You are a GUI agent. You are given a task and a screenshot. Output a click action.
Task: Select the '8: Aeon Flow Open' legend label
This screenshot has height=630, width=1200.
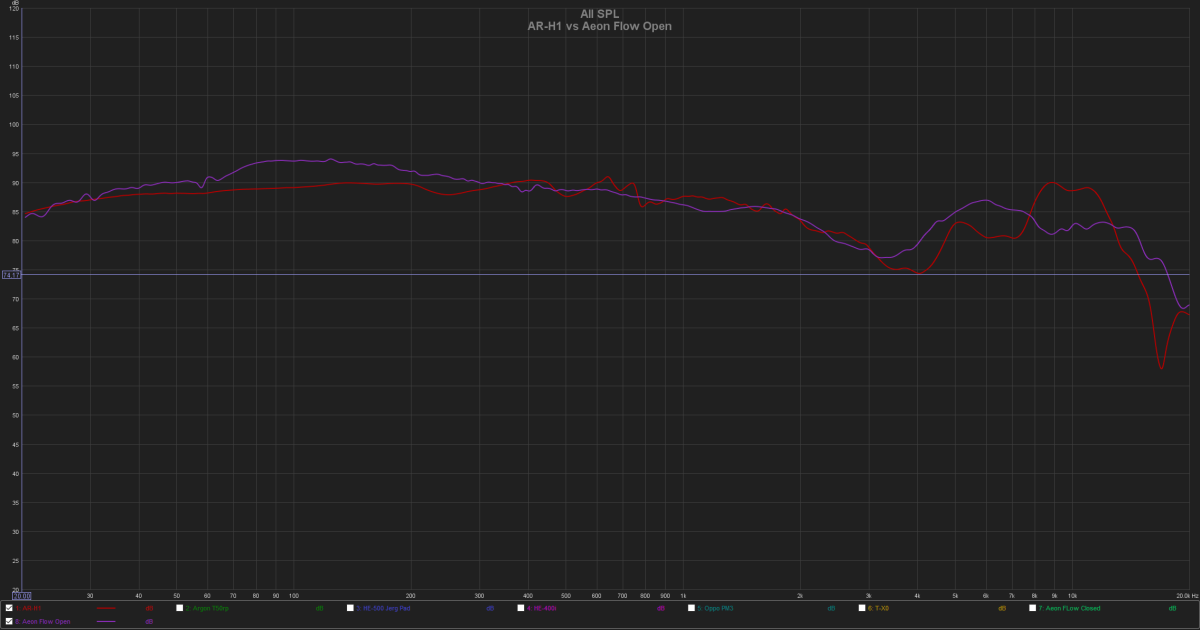pyautogui.click(x=43, y=621)
